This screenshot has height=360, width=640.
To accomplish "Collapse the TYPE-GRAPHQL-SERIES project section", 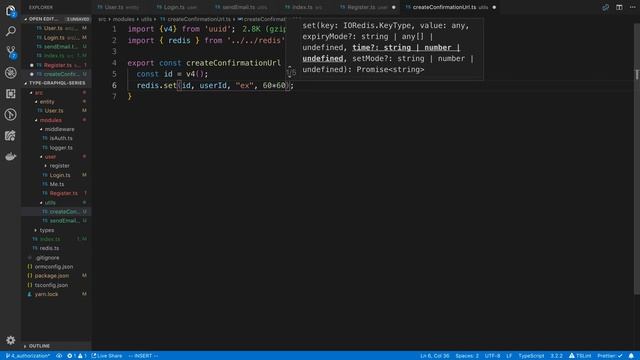I will (56, 83).
